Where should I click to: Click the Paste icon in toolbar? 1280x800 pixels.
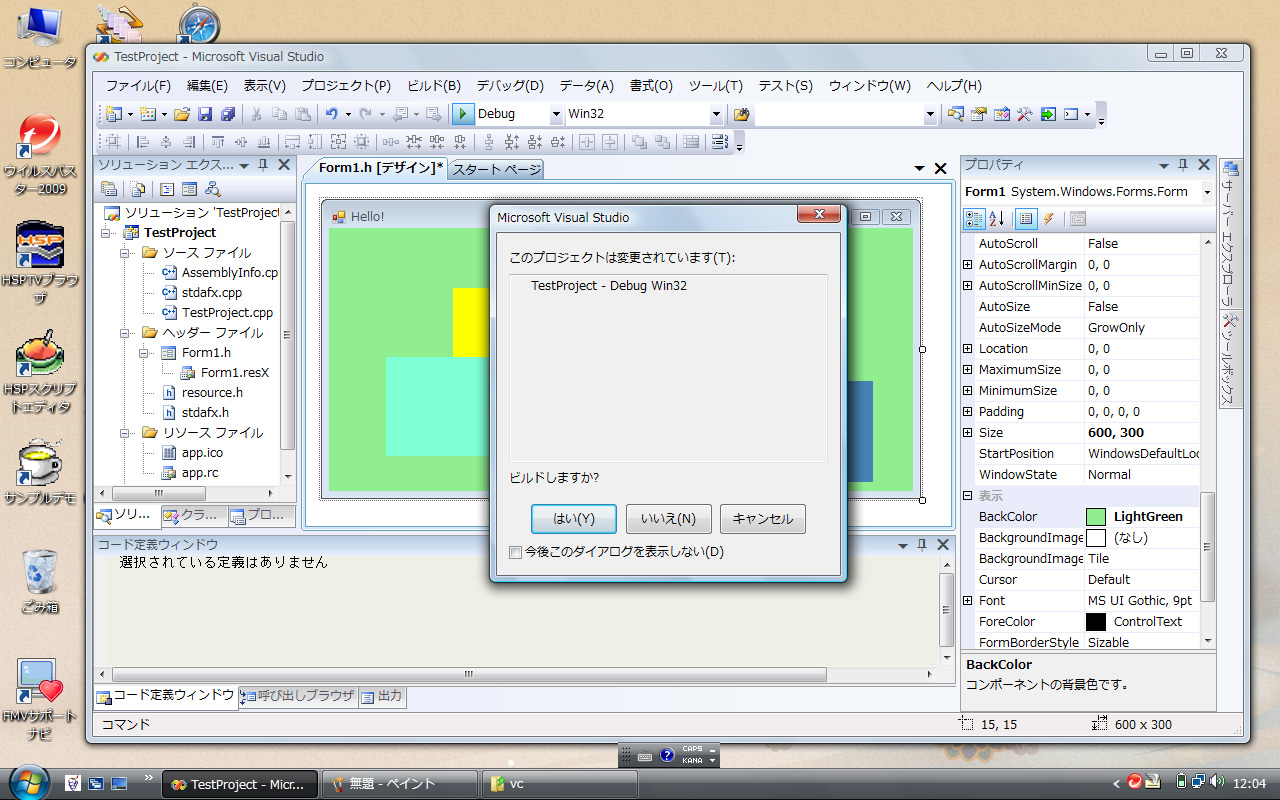coord(302,114)
